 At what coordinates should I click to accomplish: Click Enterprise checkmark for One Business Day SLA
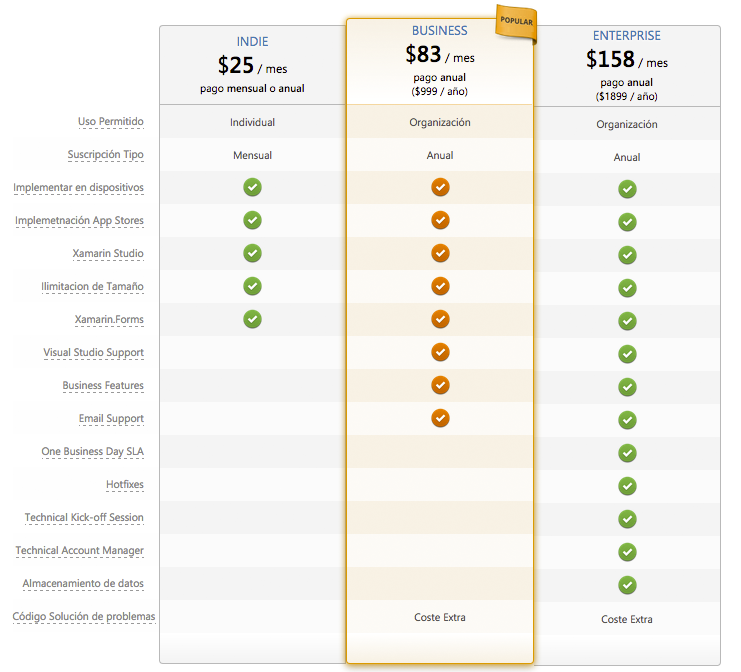click(627, 453)
